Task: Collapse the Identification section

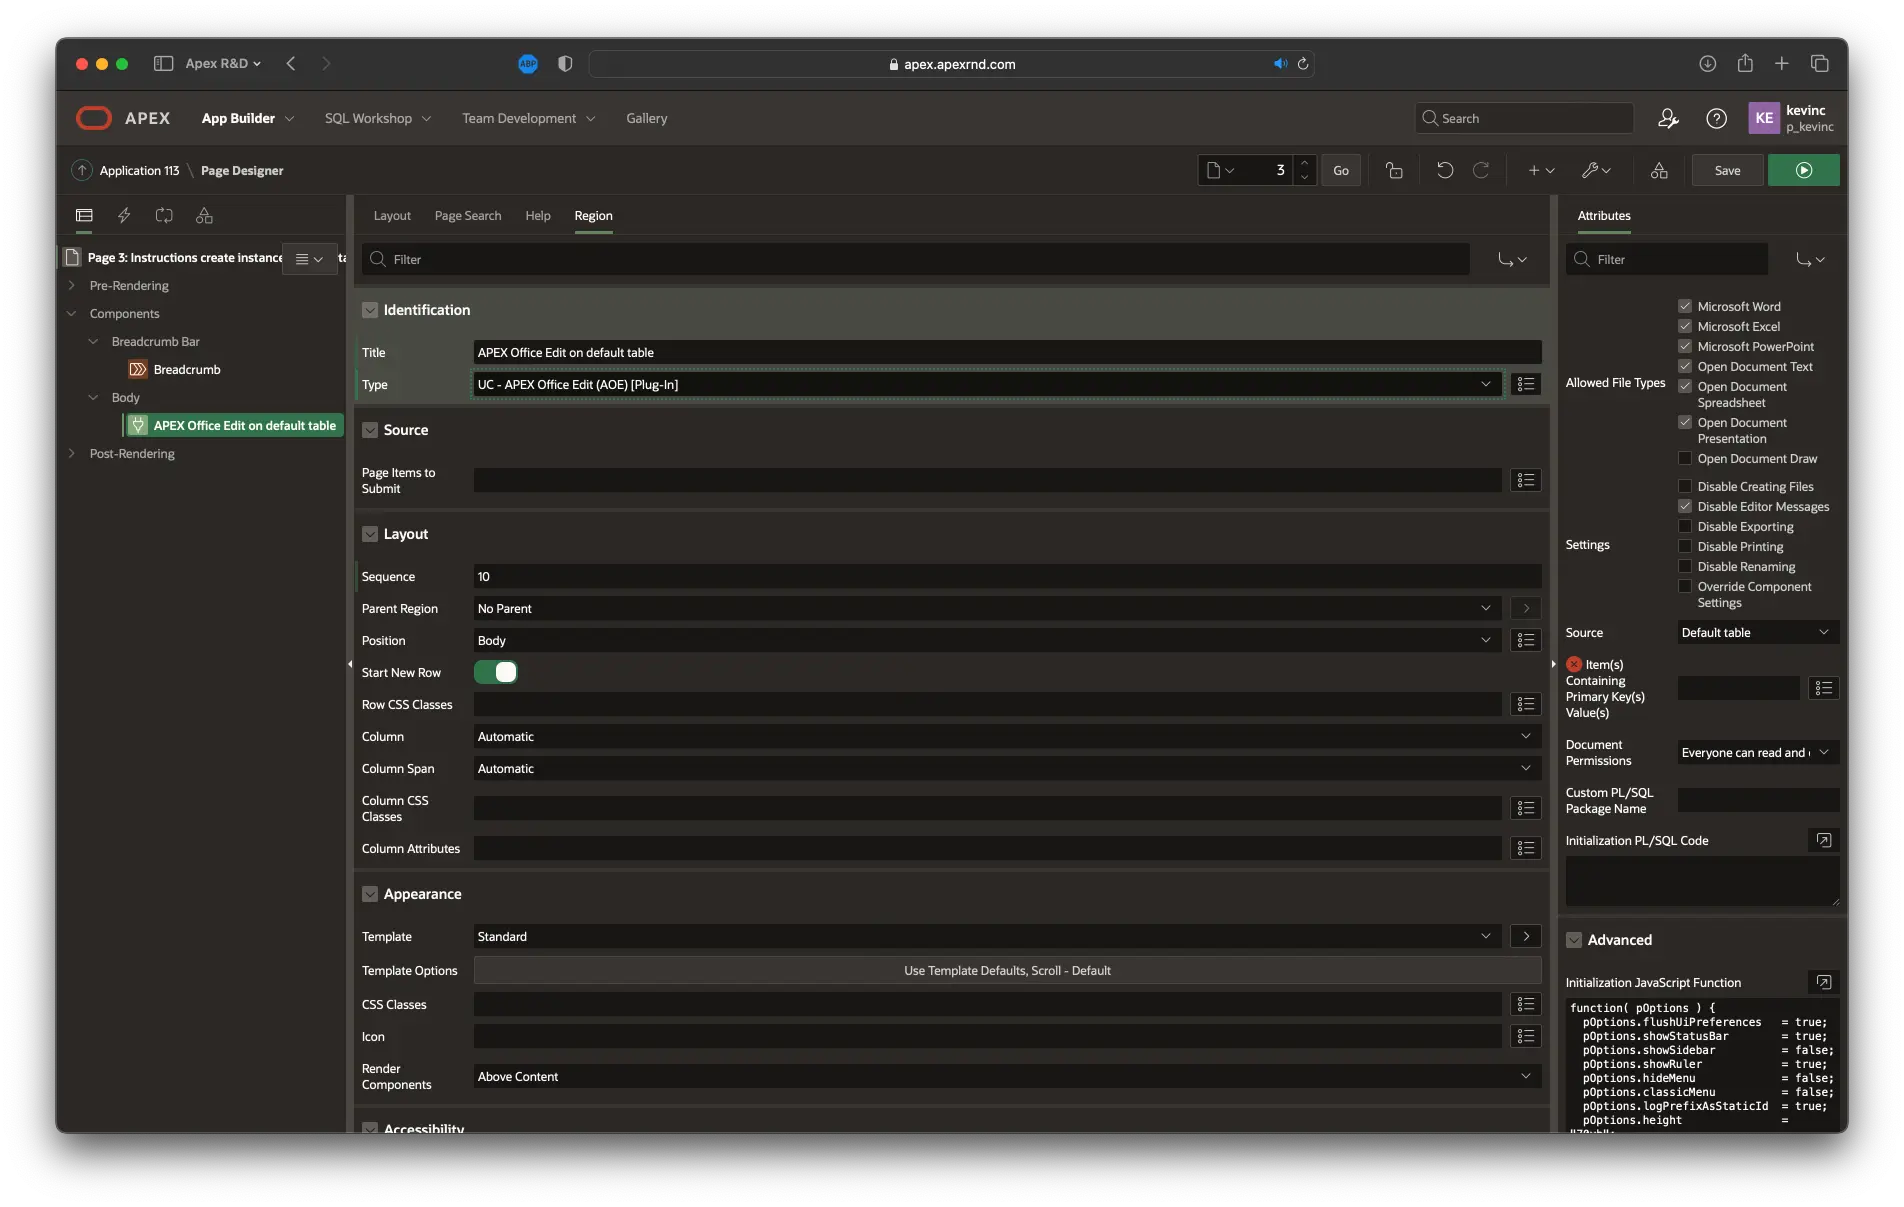Action: coord(370,310)
